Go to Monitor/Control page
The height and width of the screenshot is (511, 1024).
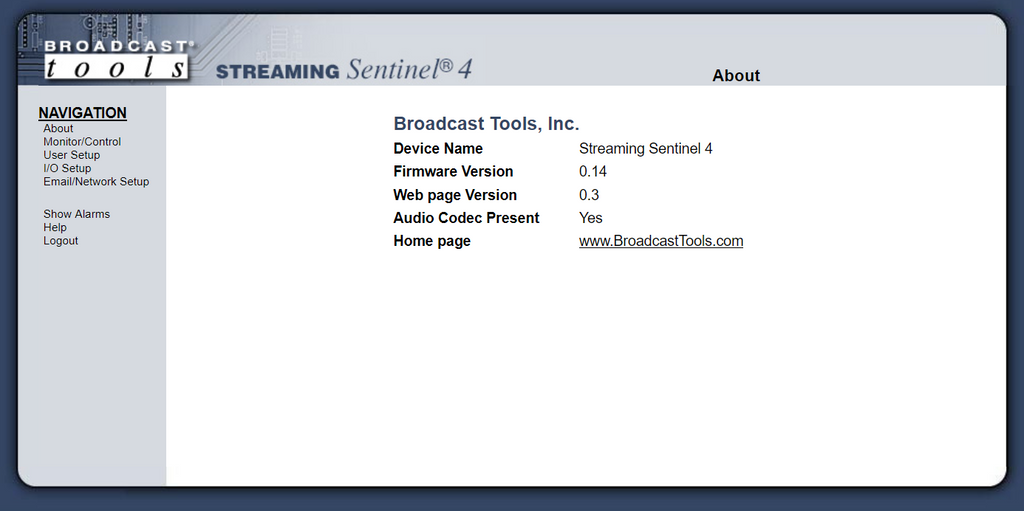[x=82, y=142]
